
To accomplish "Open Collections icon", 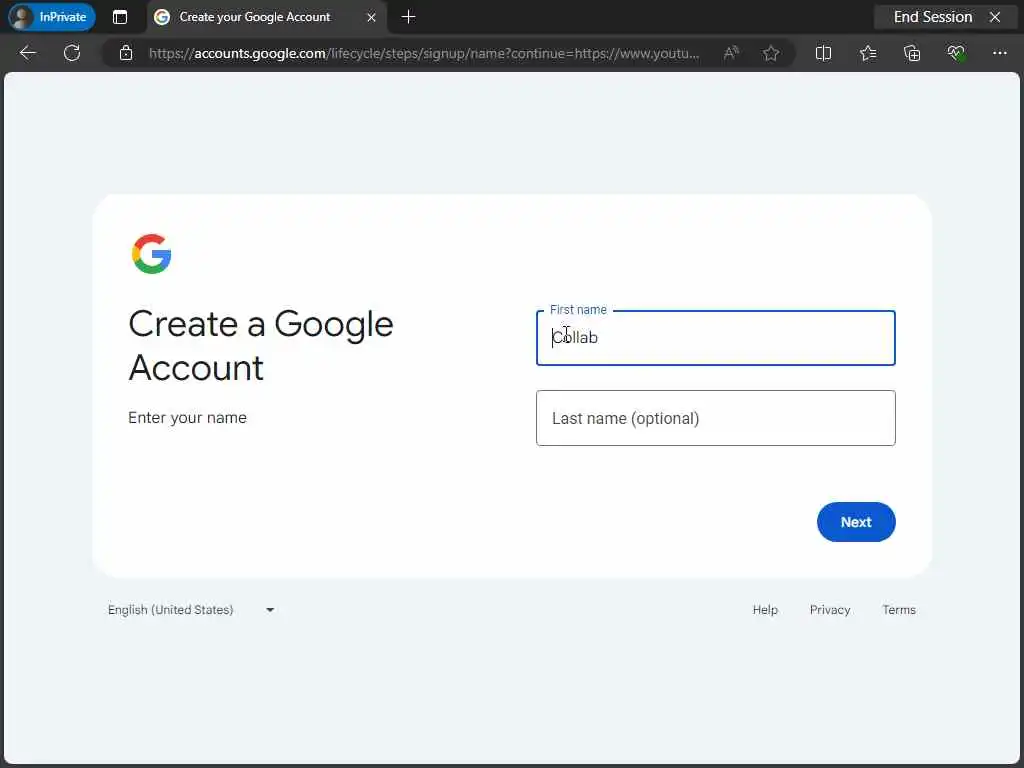I will (x=912, y=53).
